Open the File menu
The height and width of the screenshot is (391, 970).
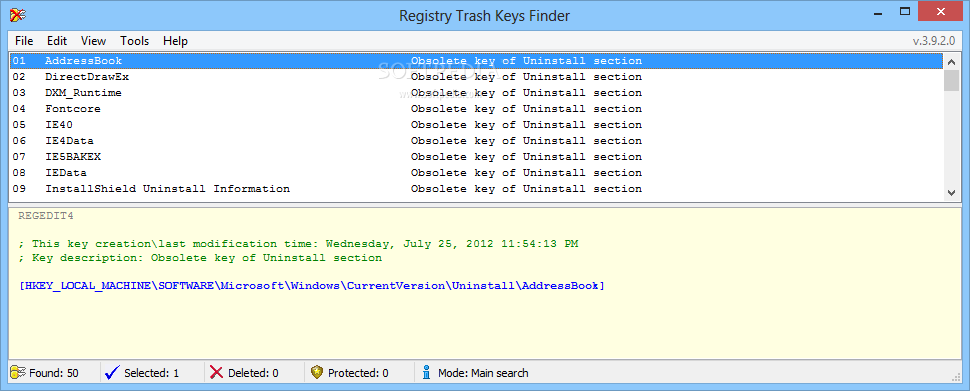pos(24,41)
